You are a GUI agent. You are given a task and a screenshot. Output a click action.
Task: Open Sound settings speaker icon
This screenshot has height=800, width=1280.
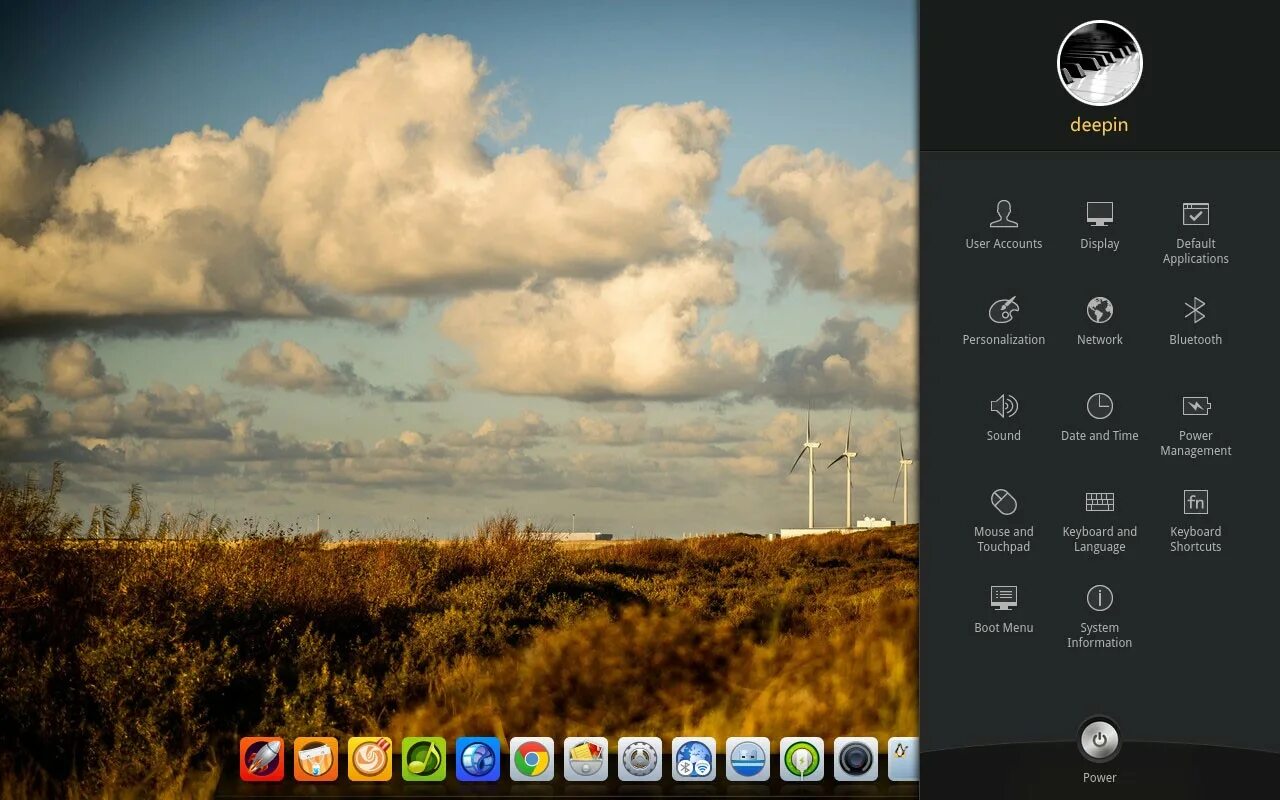pyautogui.click(x=1003, y=405)
